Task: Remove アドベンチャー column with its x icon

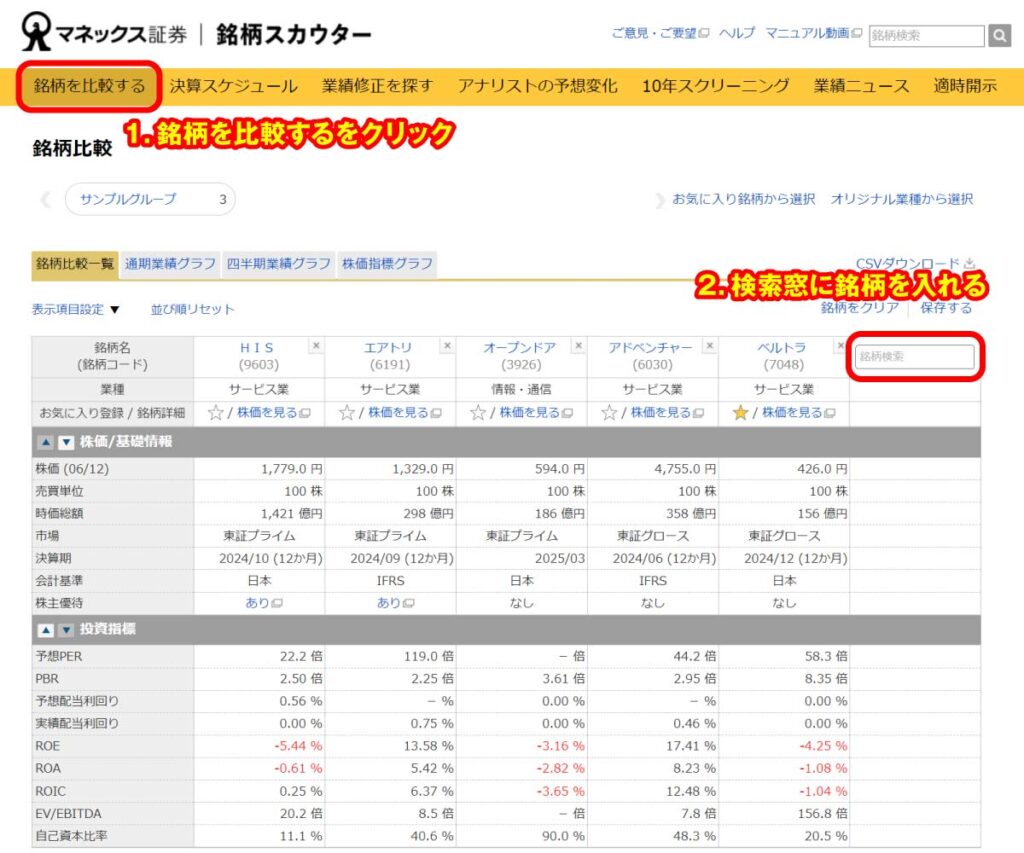Action: [710, 346]
